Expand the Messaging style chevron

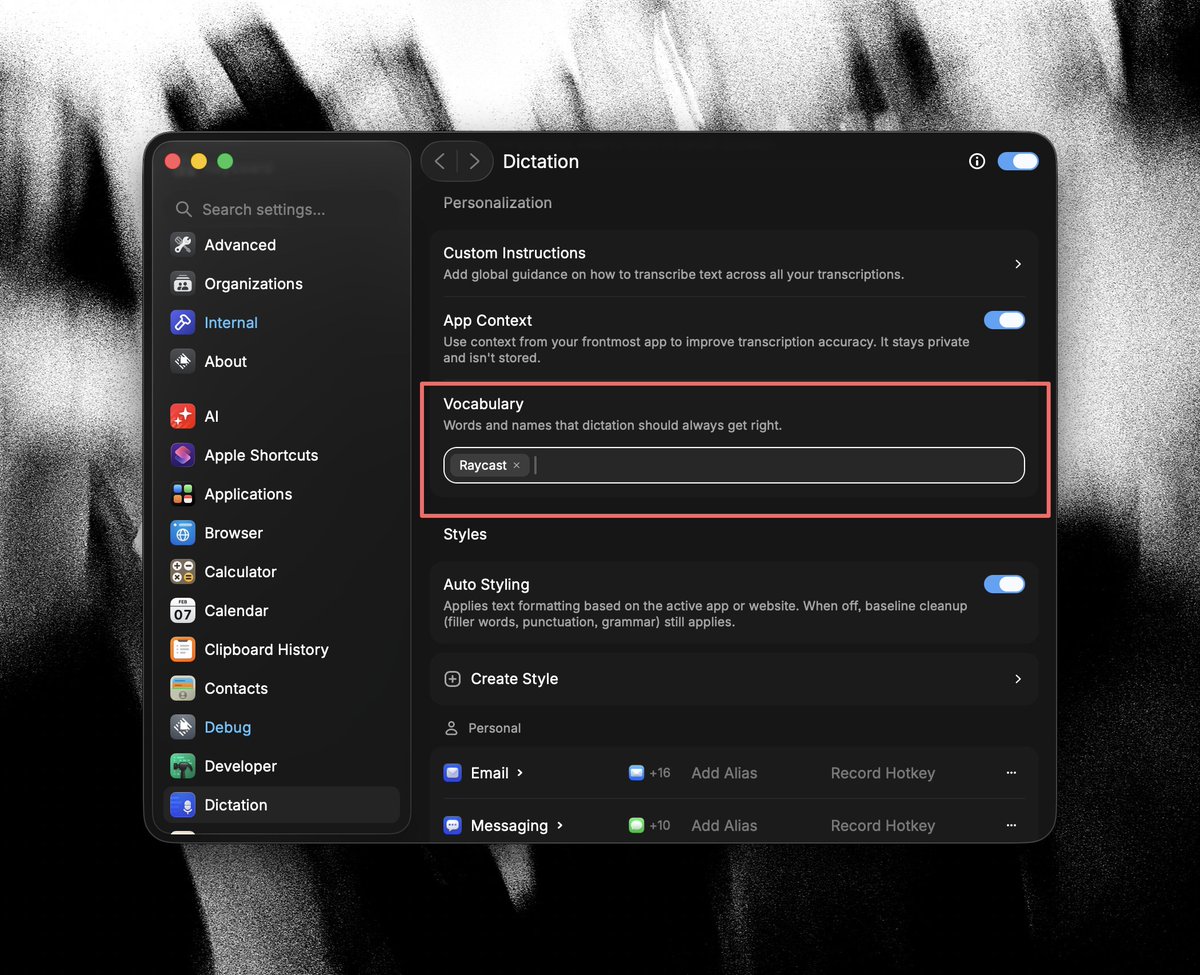point(559,826)
